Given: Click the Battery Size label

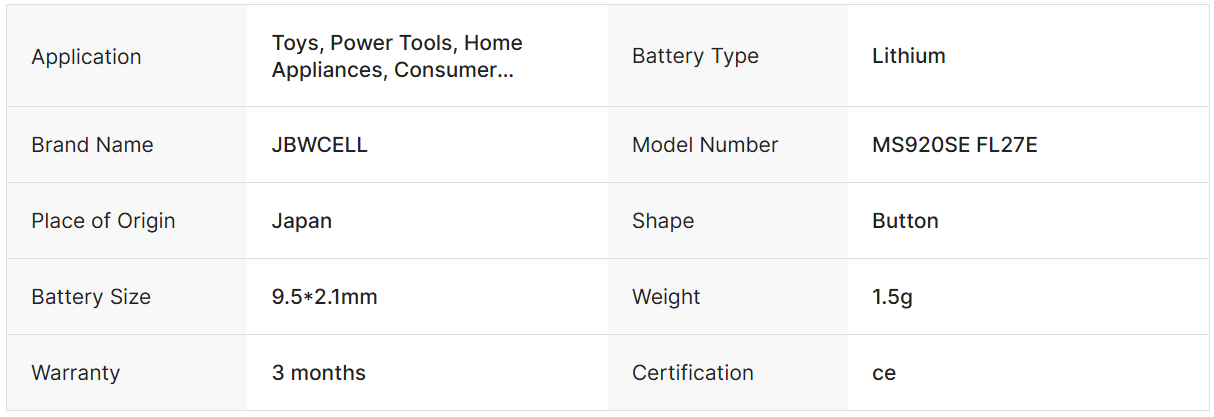Looking at the screenshot, I should click(91, 297).
